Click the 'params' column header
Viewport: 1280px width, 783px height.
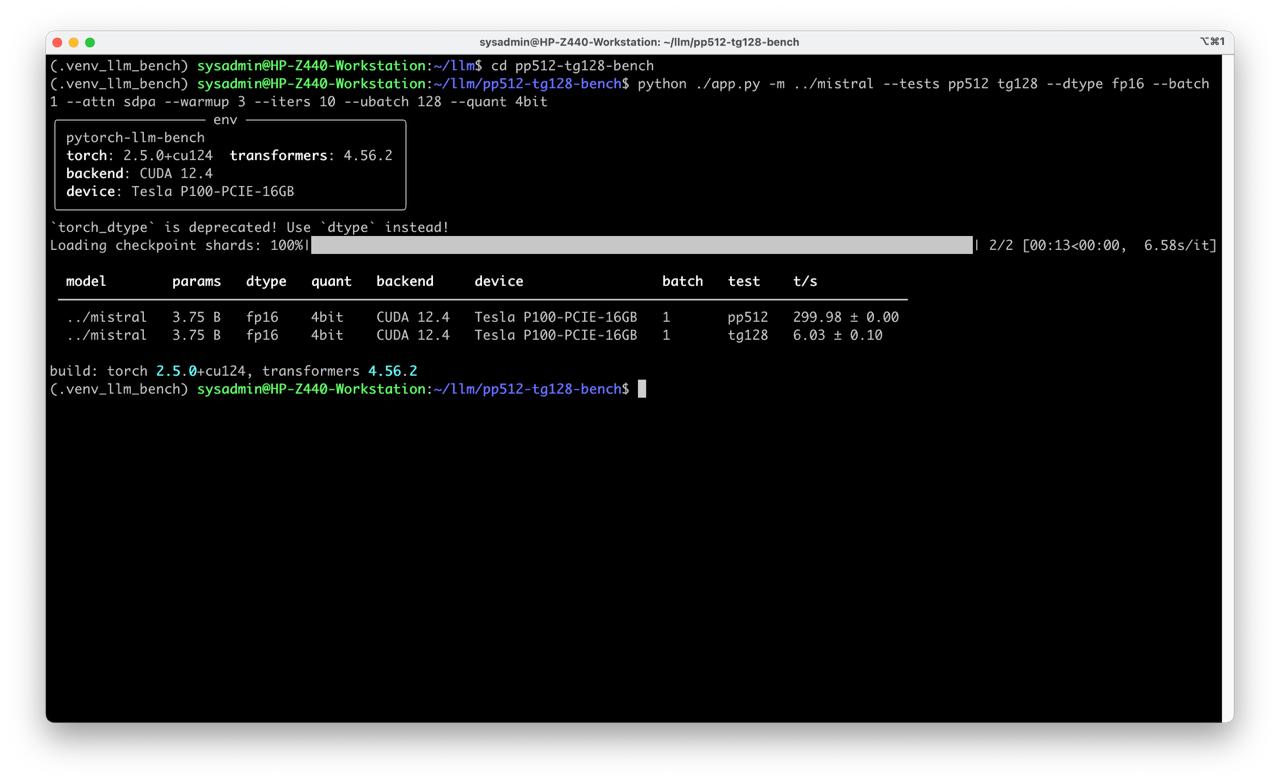(196, 282)
